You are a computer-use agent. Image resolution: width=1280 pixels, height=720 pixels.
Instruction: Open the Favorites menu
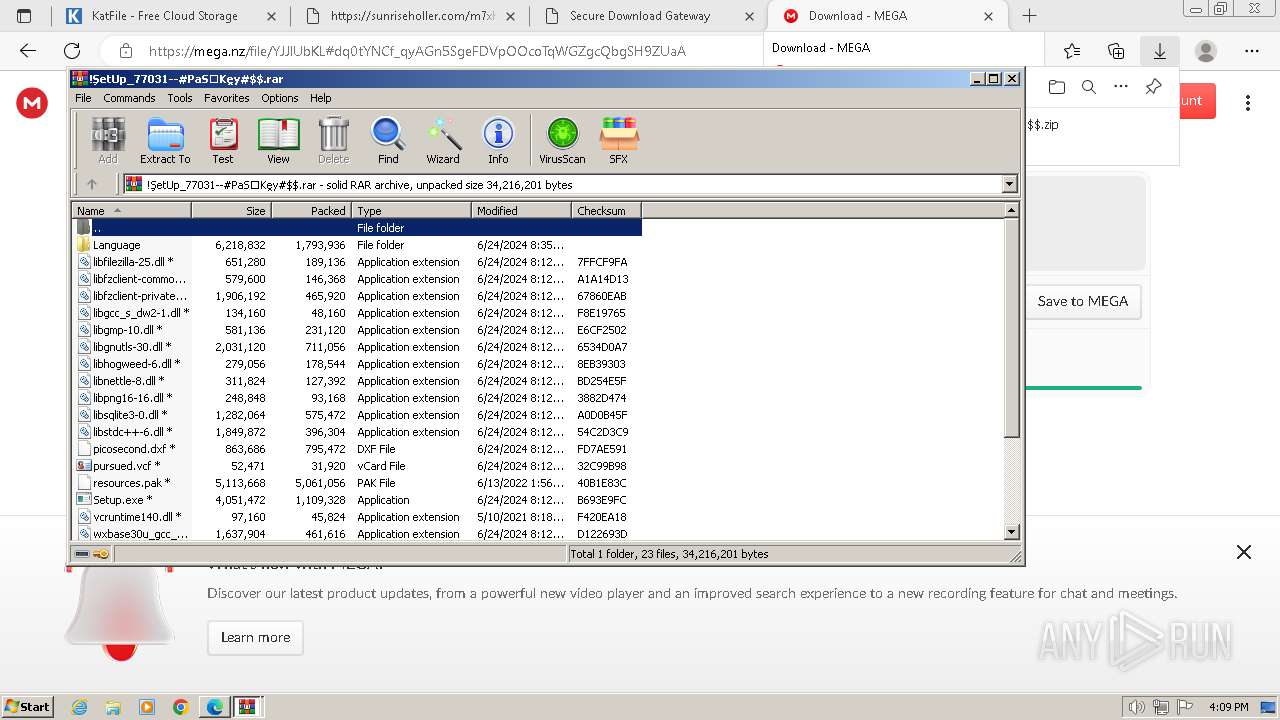(227, 98)
